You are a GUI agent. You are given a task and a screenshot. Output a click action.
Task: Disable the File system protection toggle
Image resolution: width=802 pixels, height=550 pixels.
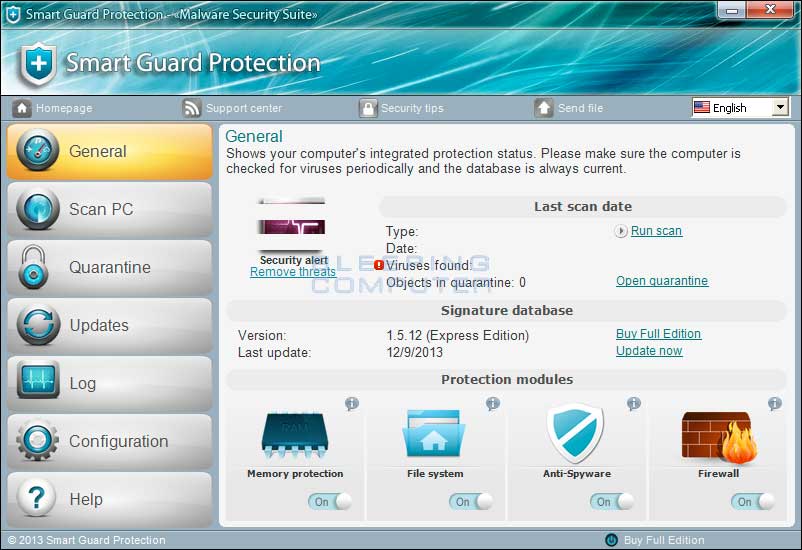471,501
